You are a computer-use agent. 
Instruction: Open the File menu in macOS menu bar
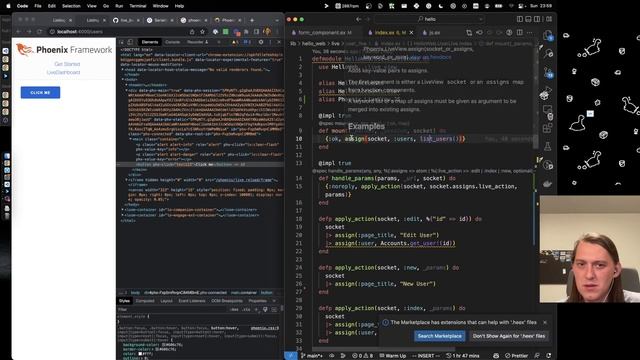point(38,6)
